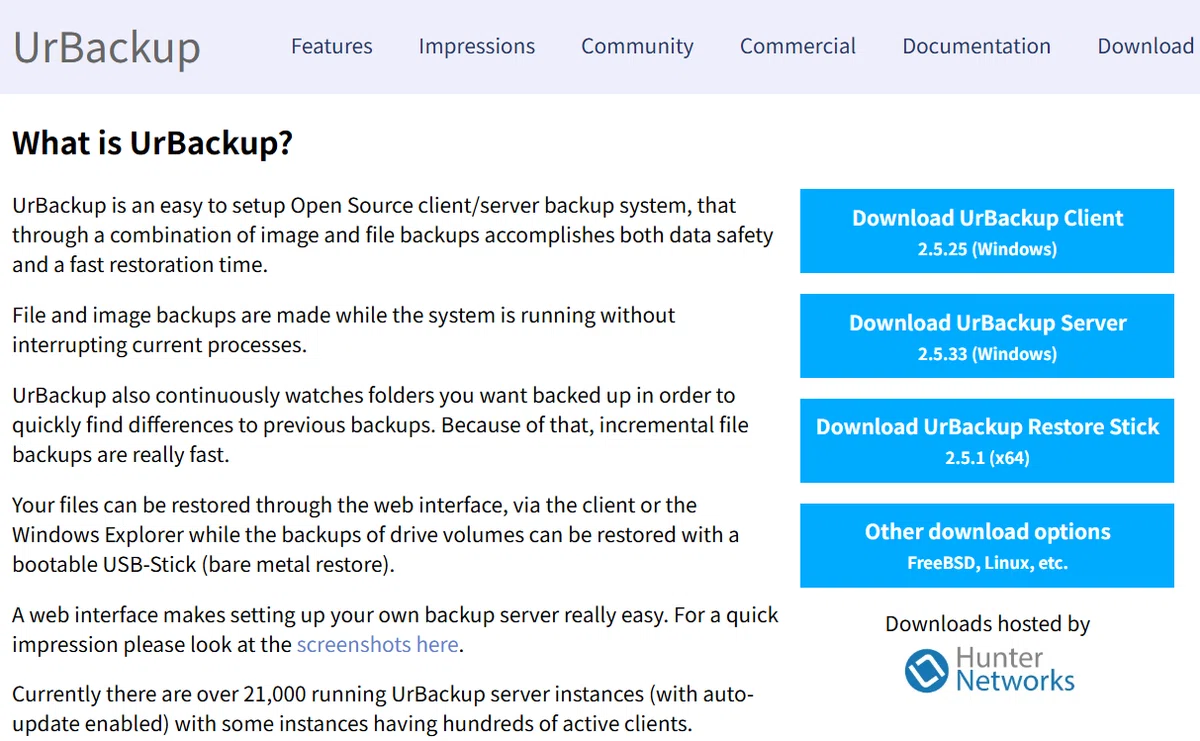Click Download UrBackup Client button

coord(987,231)
